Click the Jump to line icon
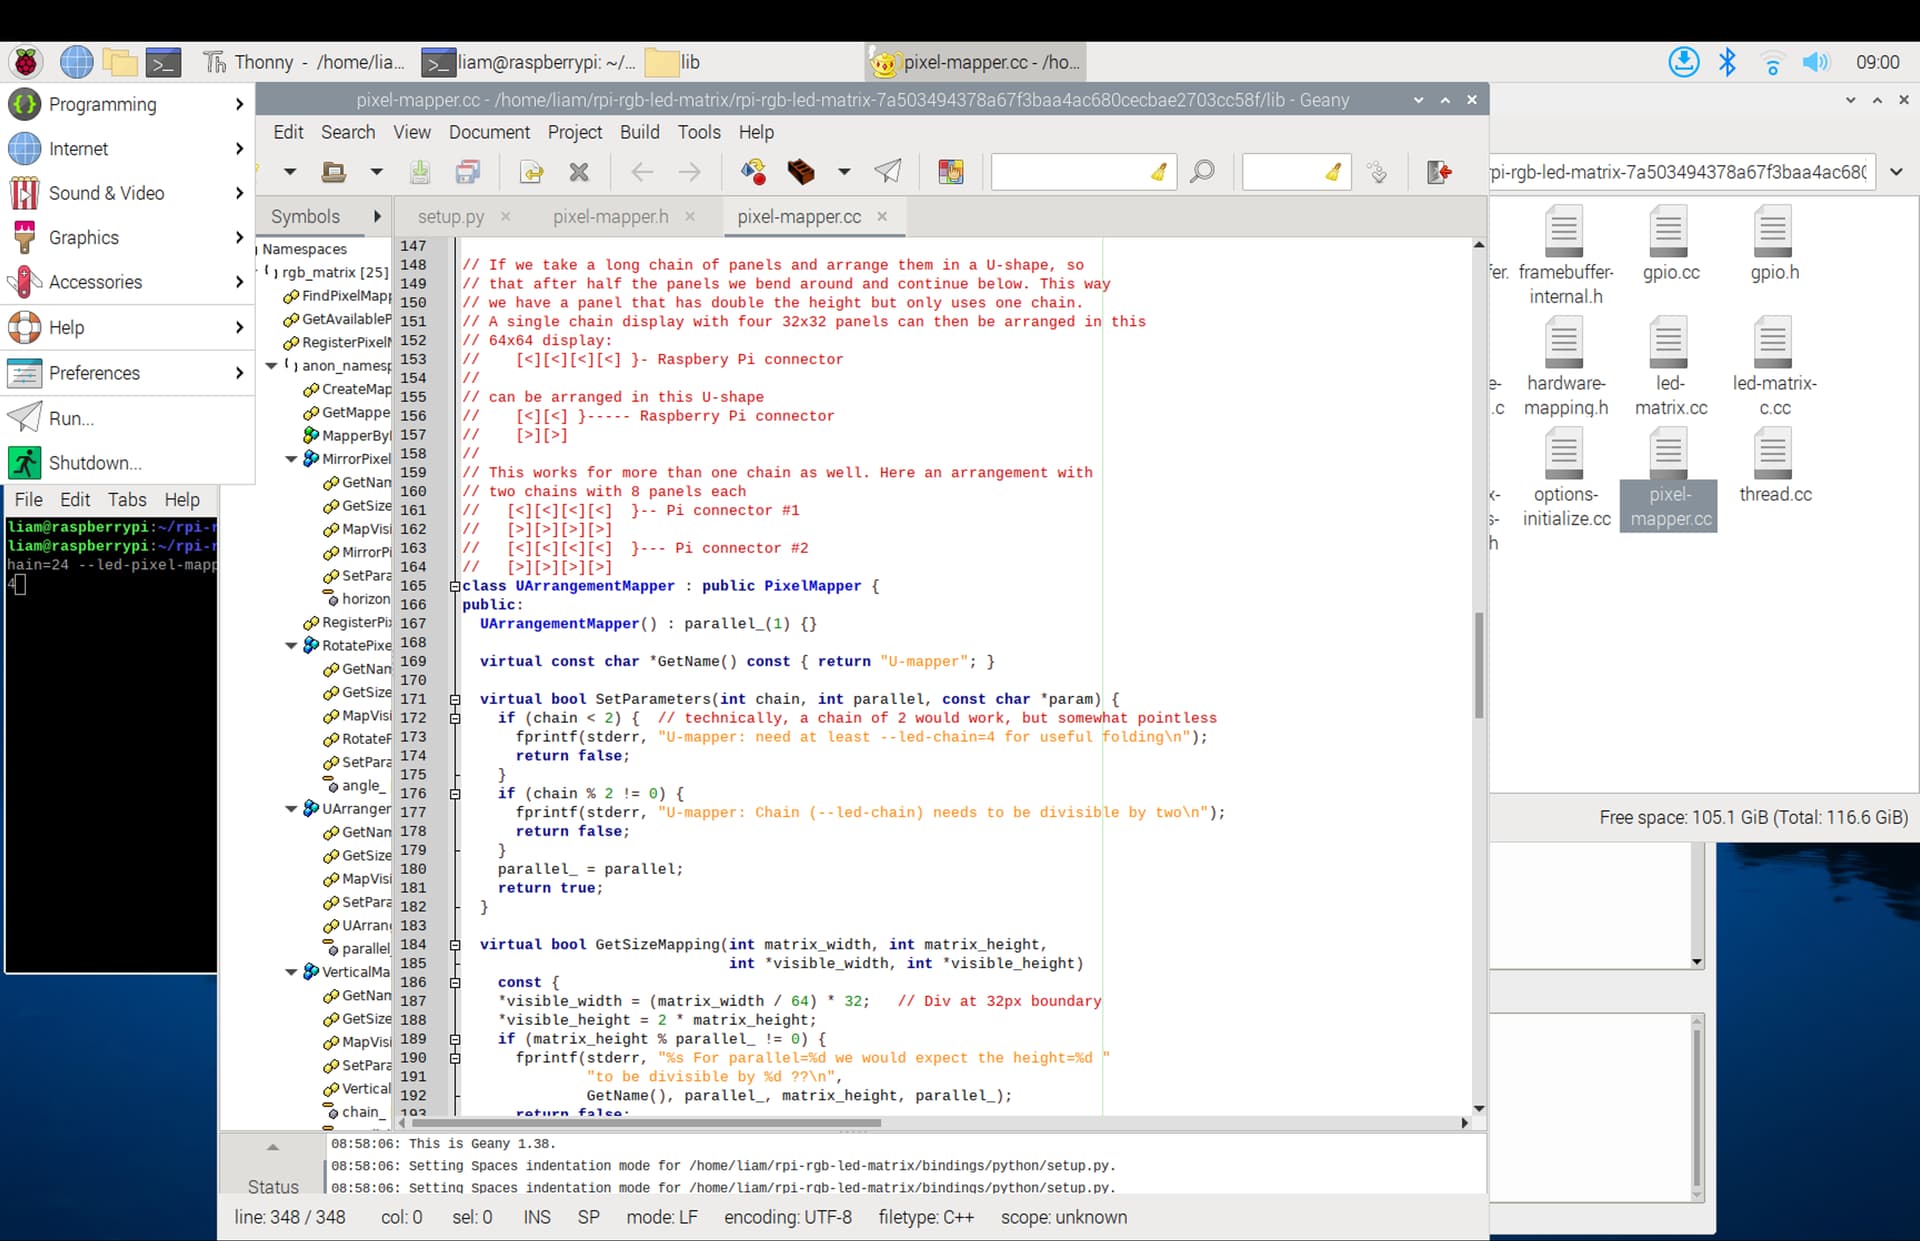The image size is (1920, 1241). (1377, 172)
